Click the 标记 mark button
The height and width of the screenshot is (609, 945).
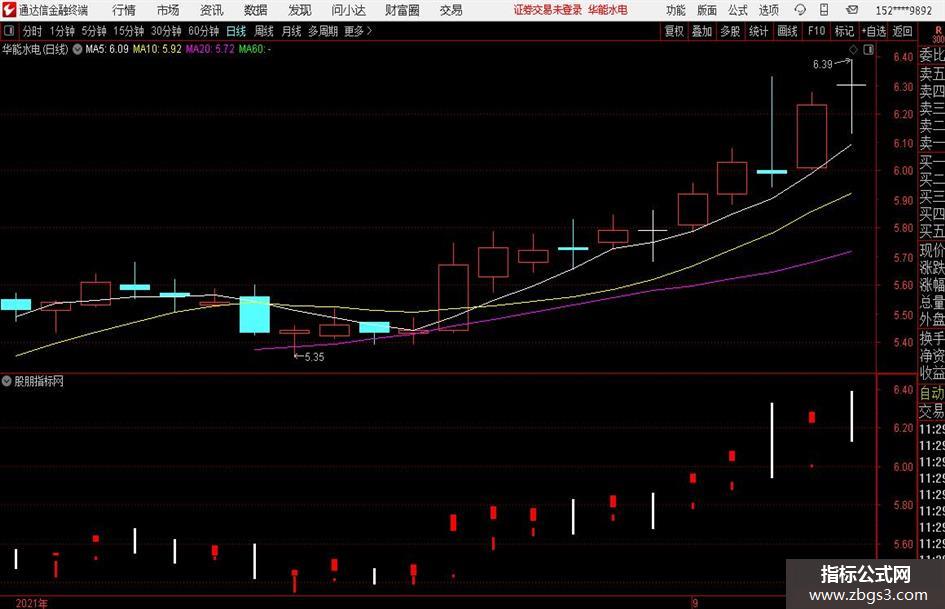coord(844,31)
